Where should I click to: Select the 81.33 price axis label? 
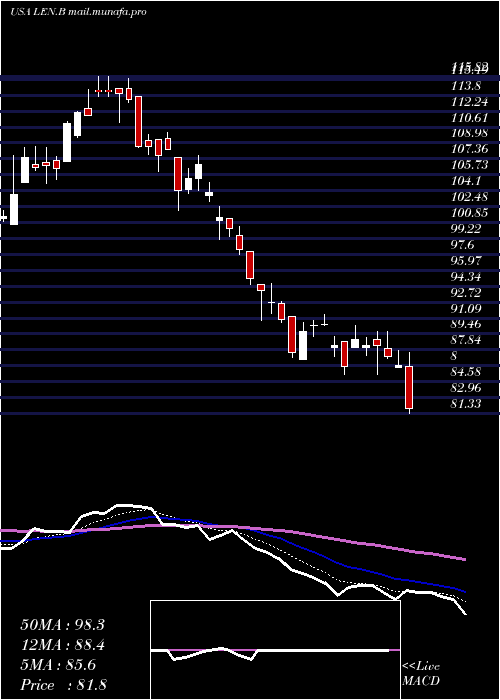466,404
